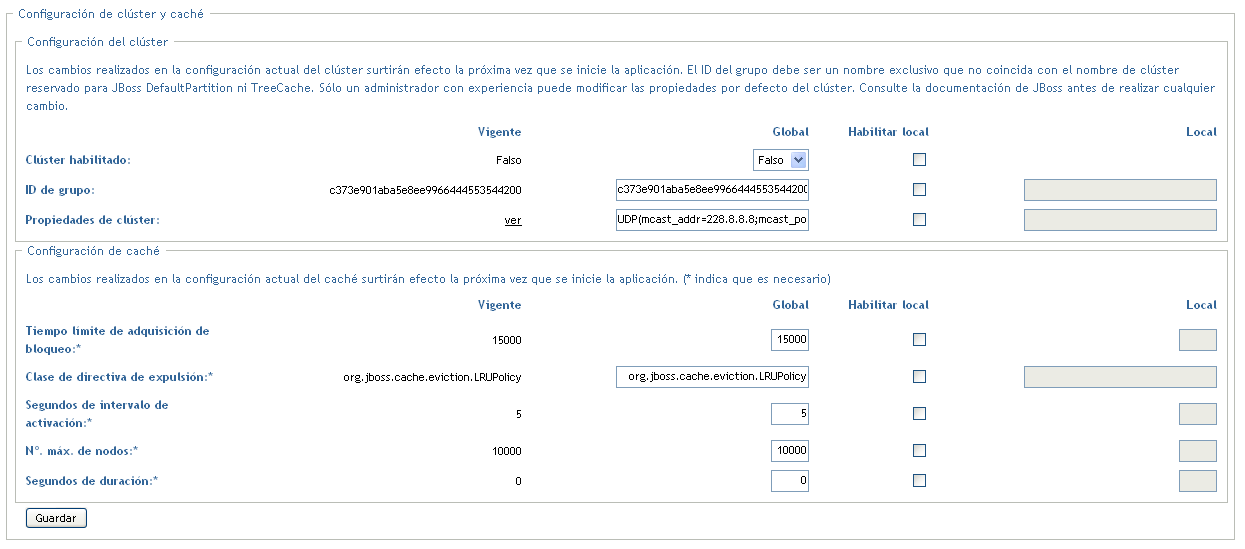Click the 'ID de grupo:' label
Viewport: 1245px width, 549px height.
60,190
